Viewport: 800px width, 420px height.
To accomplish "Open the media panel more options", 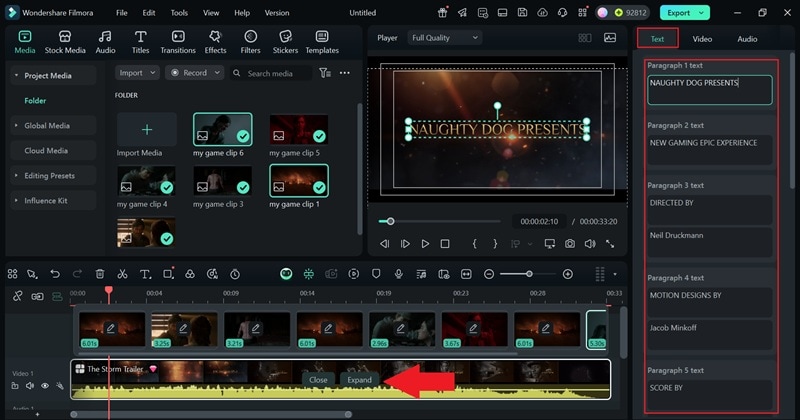I will (345, 73).
